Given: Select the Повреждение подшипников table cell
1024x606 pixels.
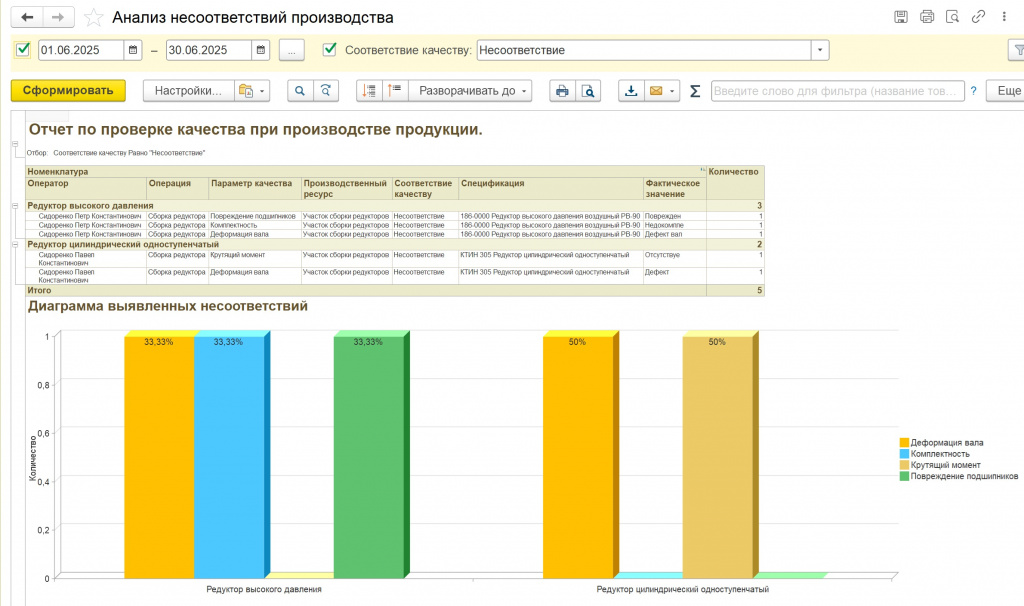Looking at the screenshot, I should pos(255,216).
